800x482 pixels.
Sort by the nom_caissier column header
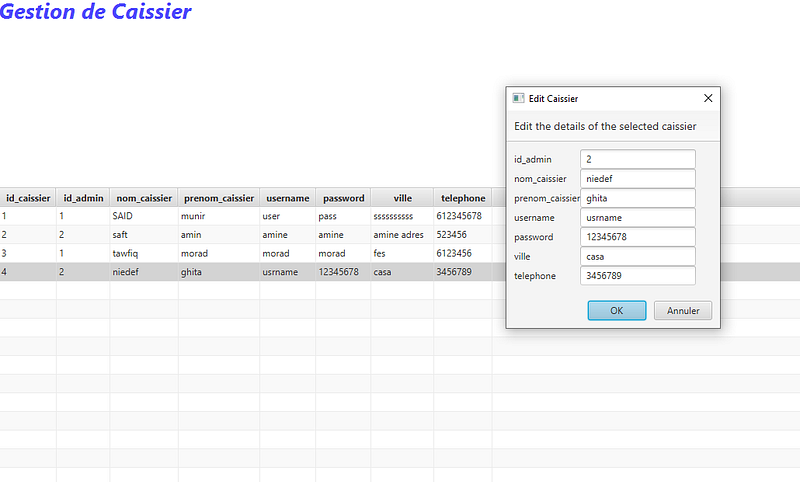pos(144,198)
